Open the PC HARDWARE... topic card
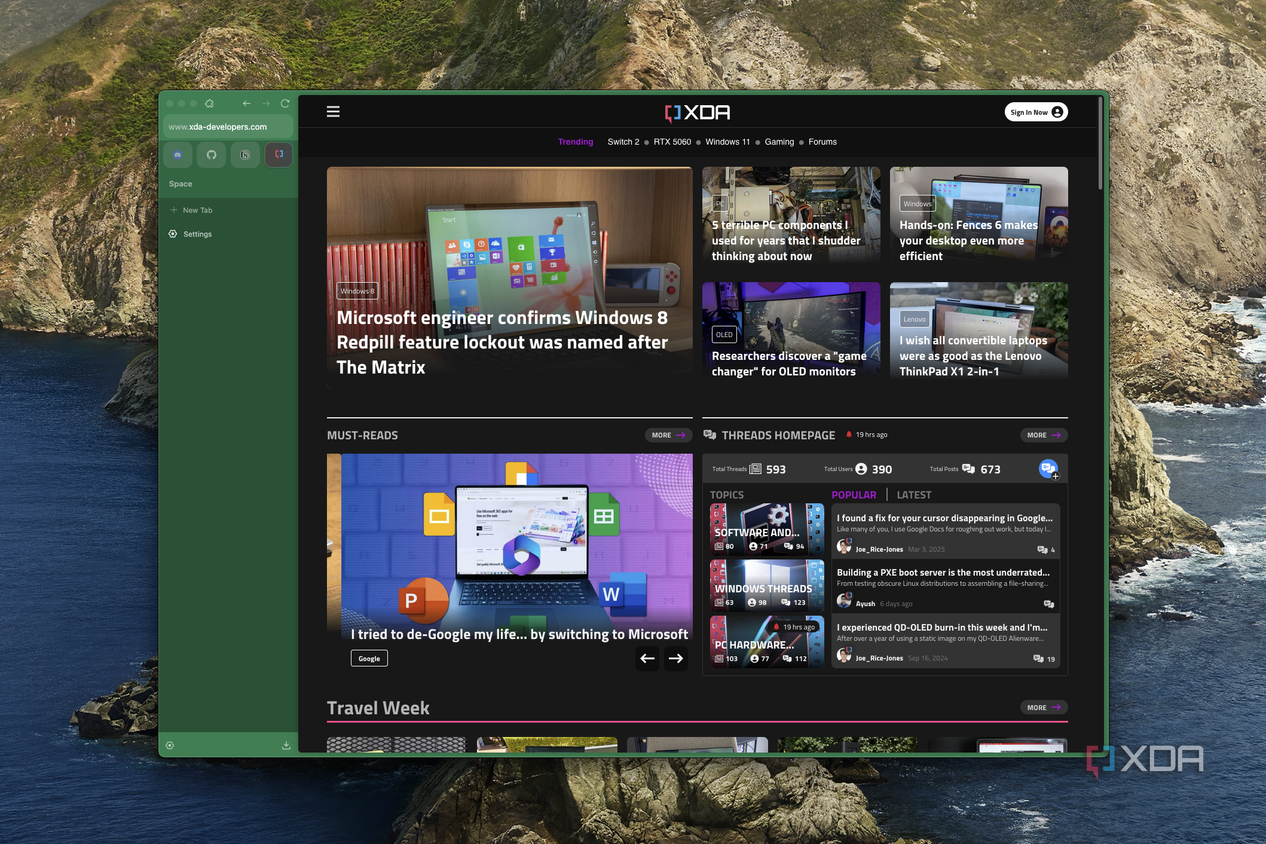The width and height of the screenshot is (1266, 844). [x=767, y=641]
